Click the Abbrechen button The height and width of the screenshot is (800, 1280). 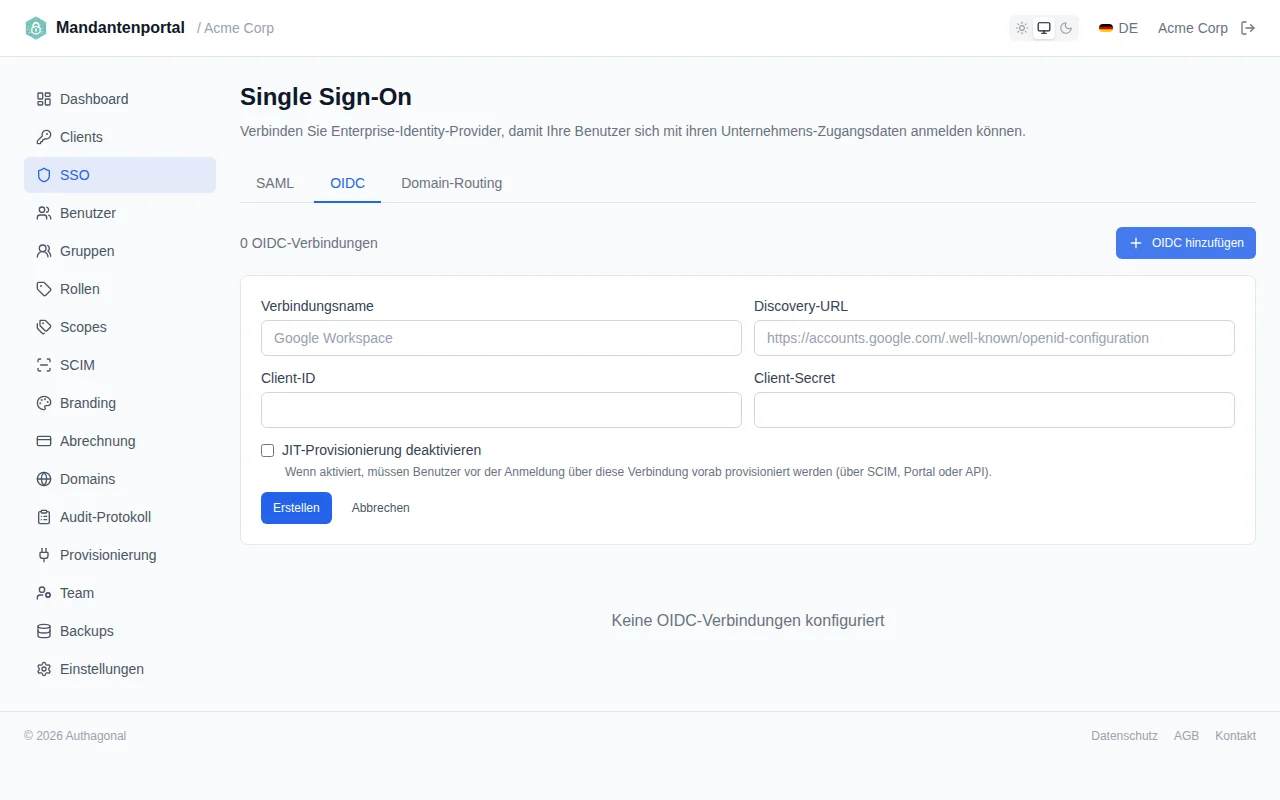[381, 508]
